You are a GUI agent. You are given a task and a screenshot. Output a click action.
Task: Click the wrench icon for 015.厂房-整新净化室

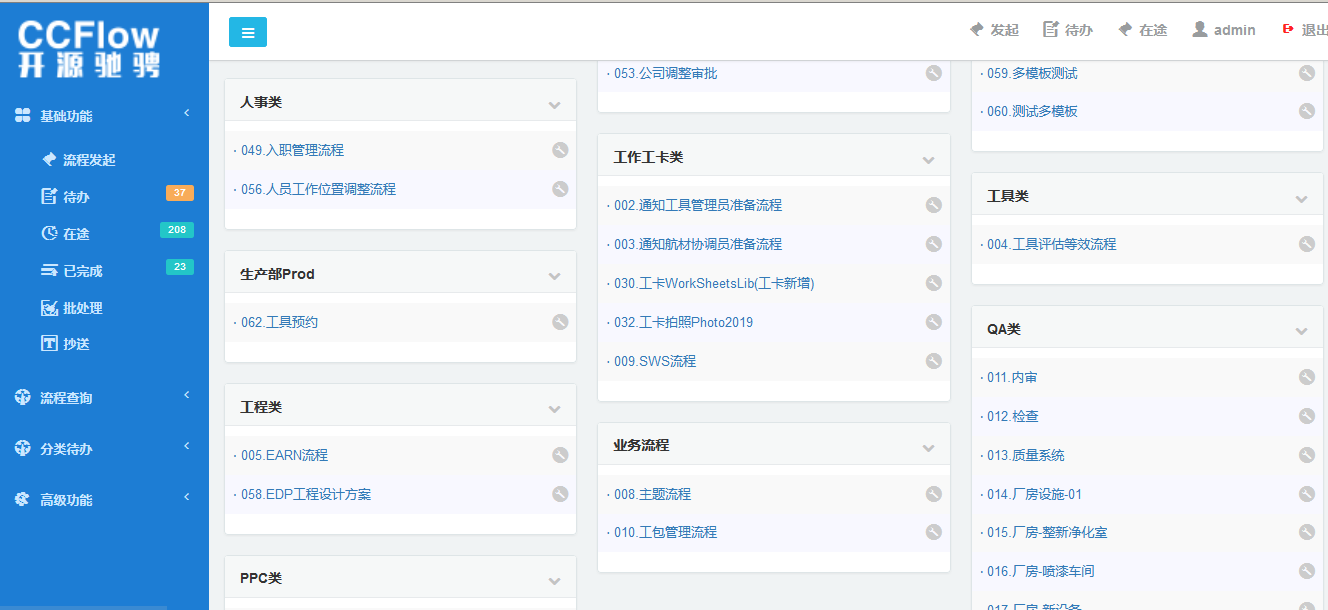[1307, 532]
